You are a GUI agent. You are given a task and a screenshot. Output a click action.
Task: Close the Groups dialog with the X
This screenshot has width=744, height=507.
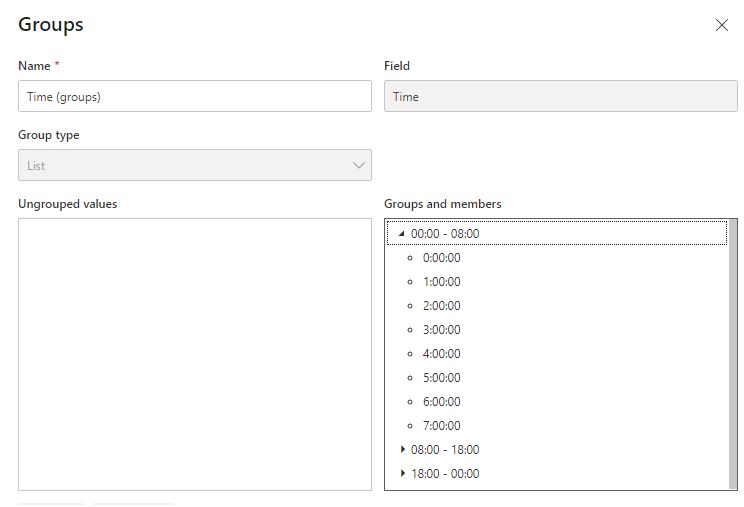(721, 25)
